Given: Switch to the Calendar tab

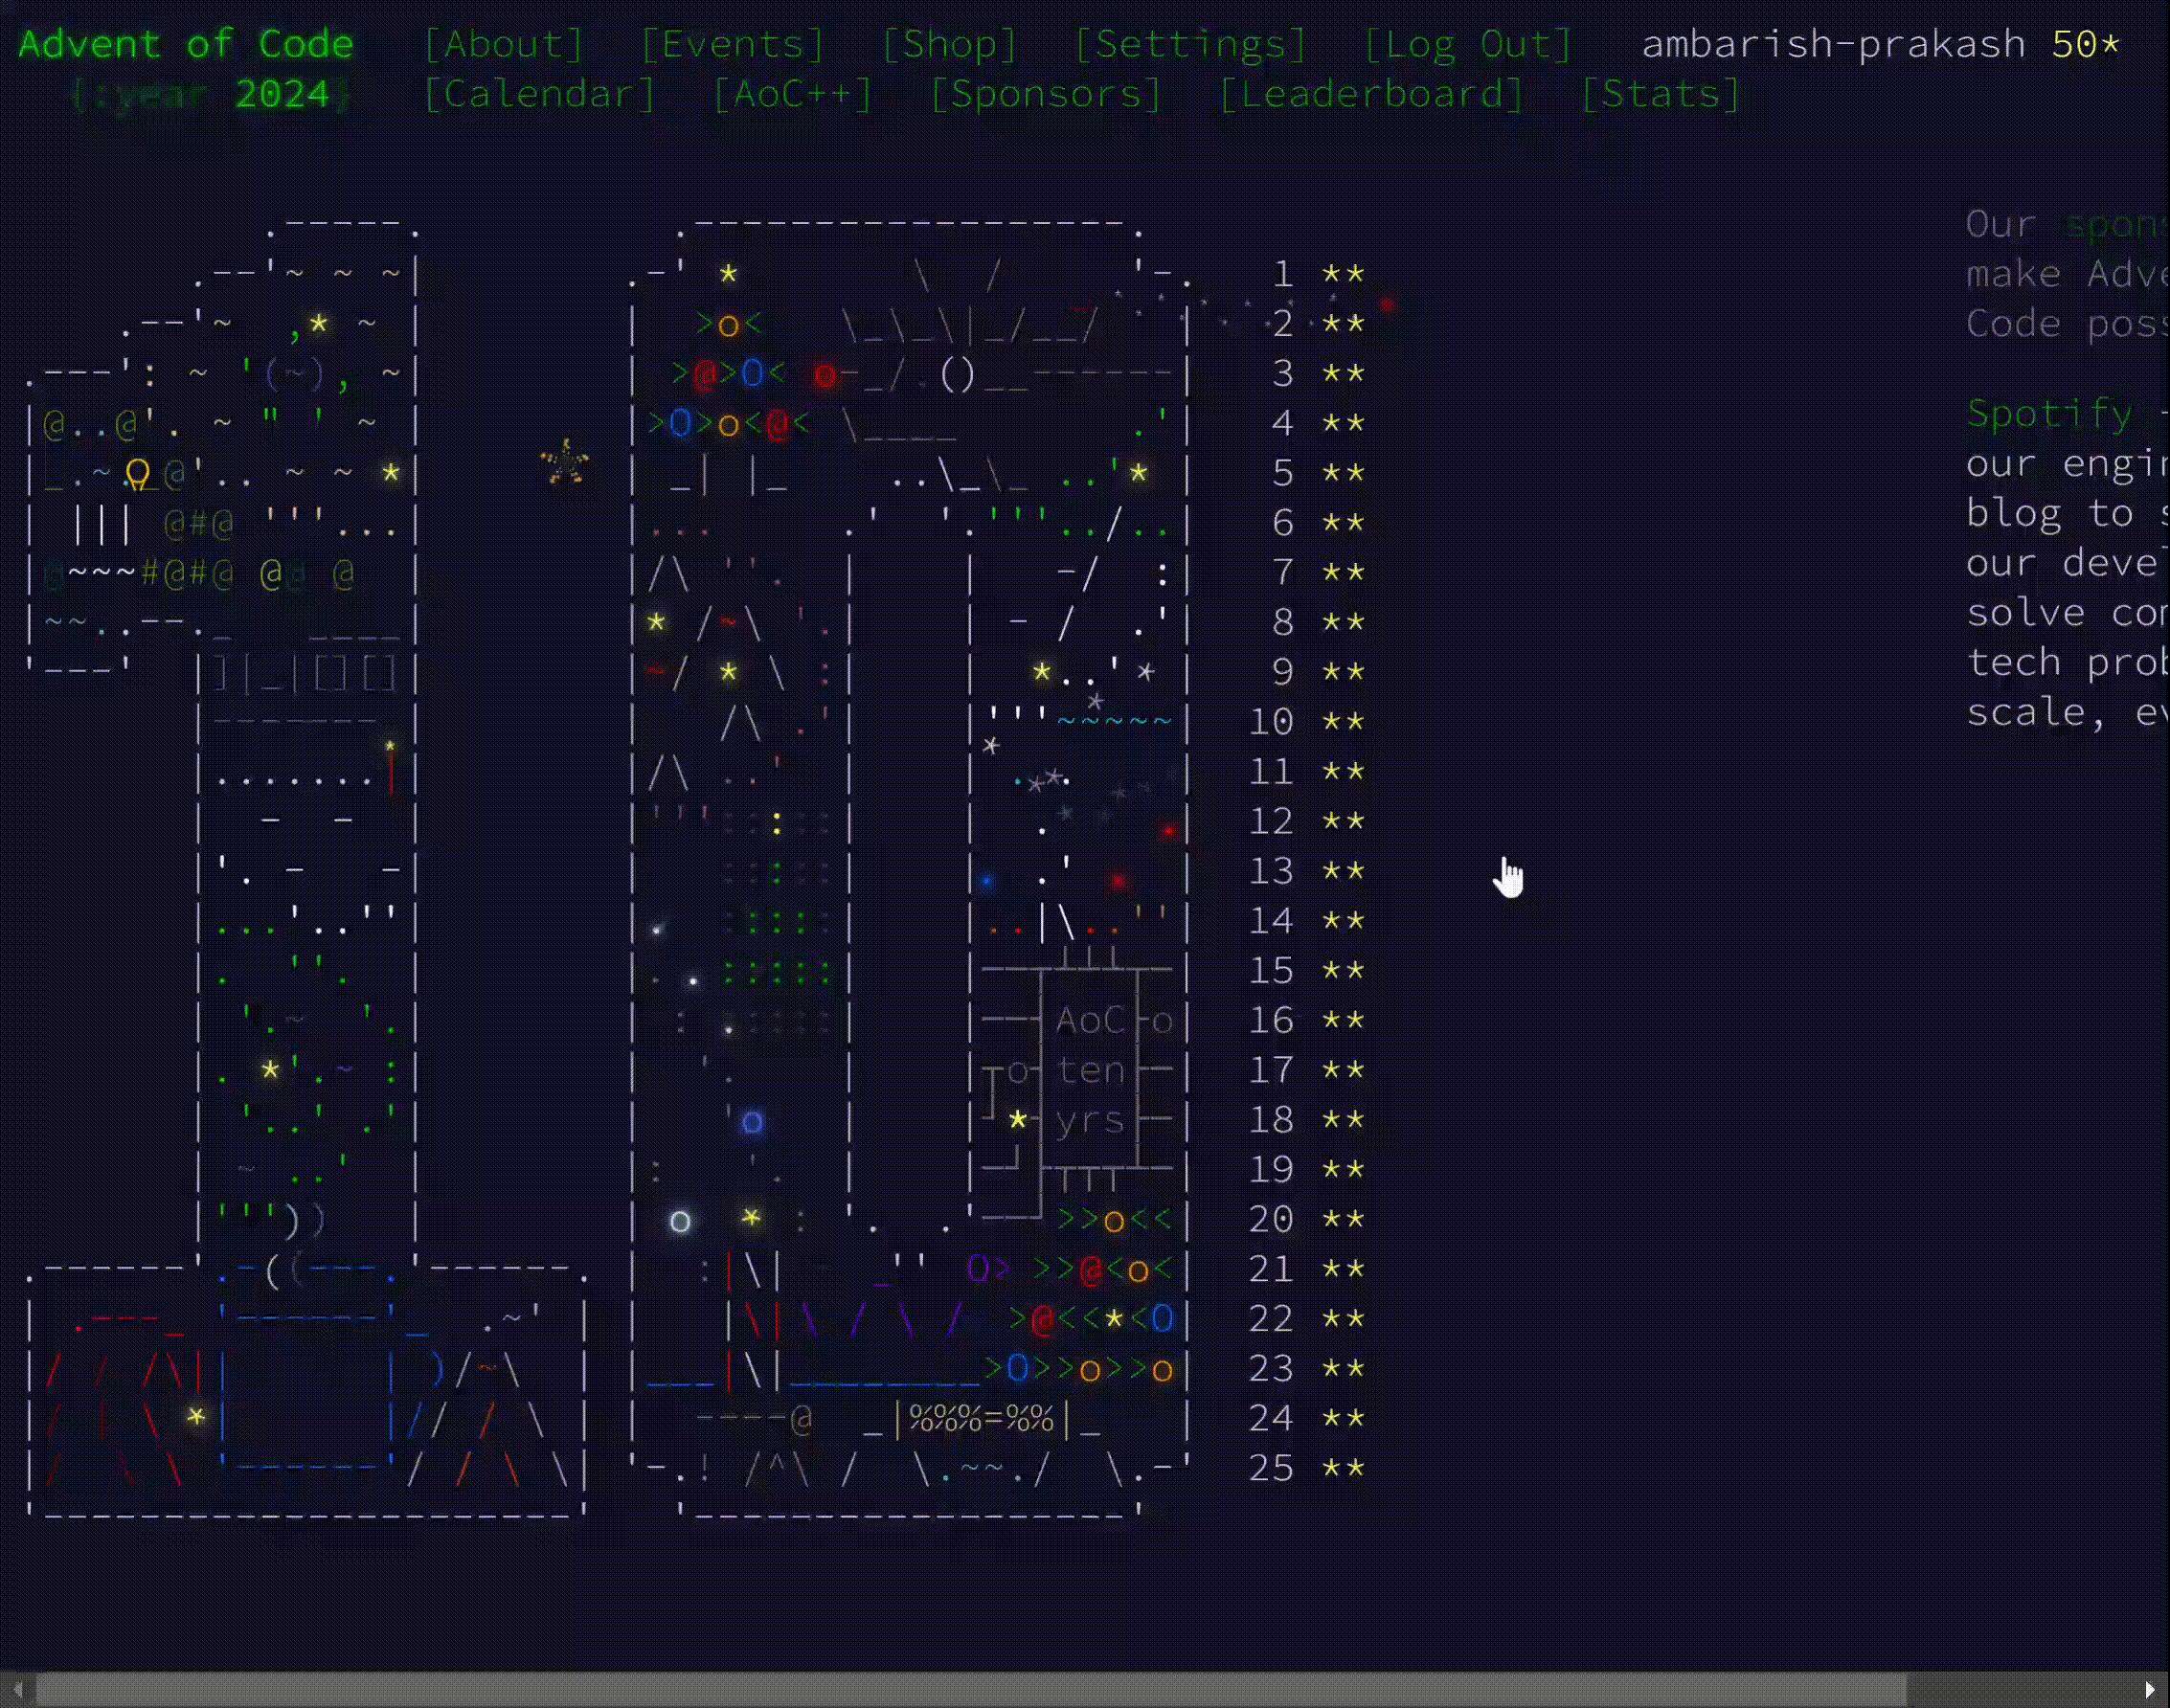Looking at the screenshot, I should point(539,94).
